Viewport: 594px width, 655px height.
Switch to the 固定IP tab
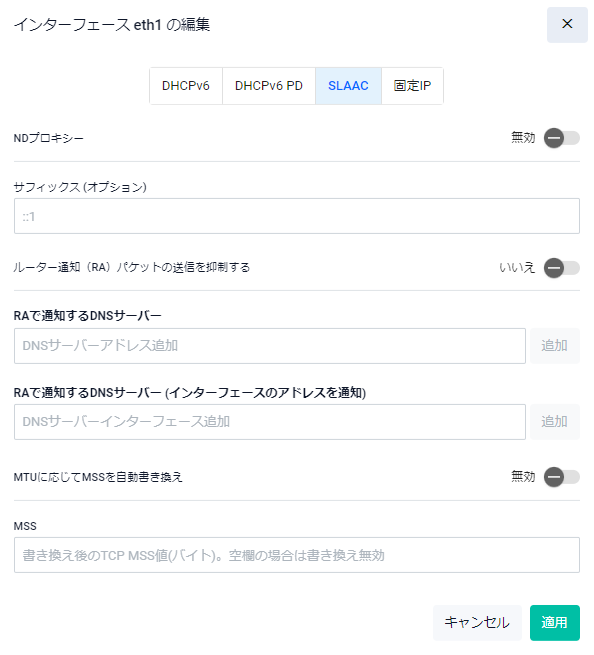(x=412, y=86)
